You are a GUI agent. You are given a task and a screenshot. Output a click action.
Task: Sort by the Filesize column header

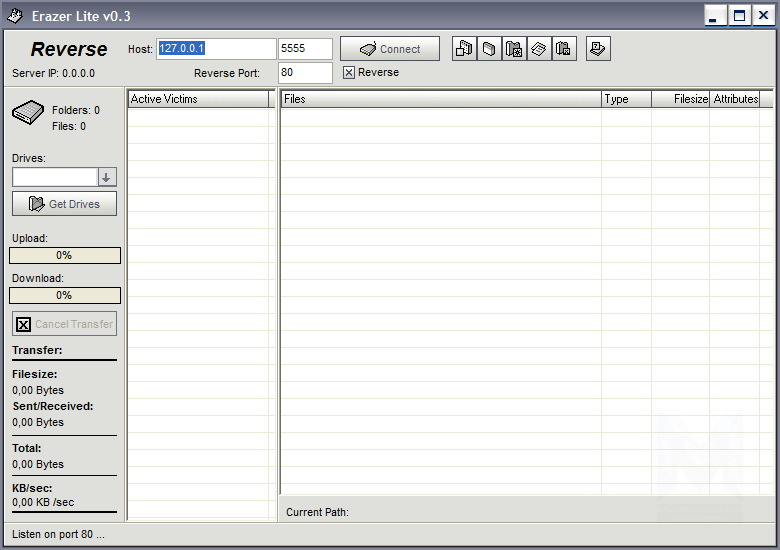coord(681,99)
